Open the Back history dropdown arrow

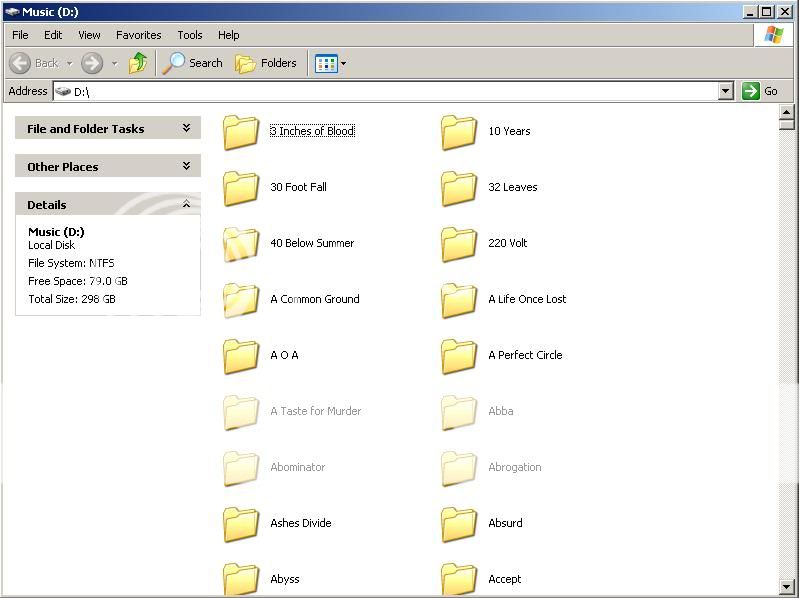click(69, 64)
